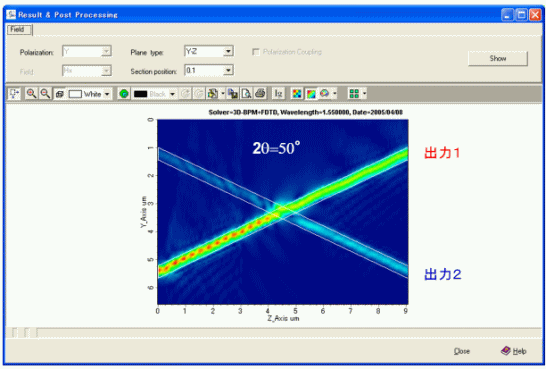This screenshot has height=369, width=546.
Task: Click the Close button at bottom
Action: coord(461,351)
